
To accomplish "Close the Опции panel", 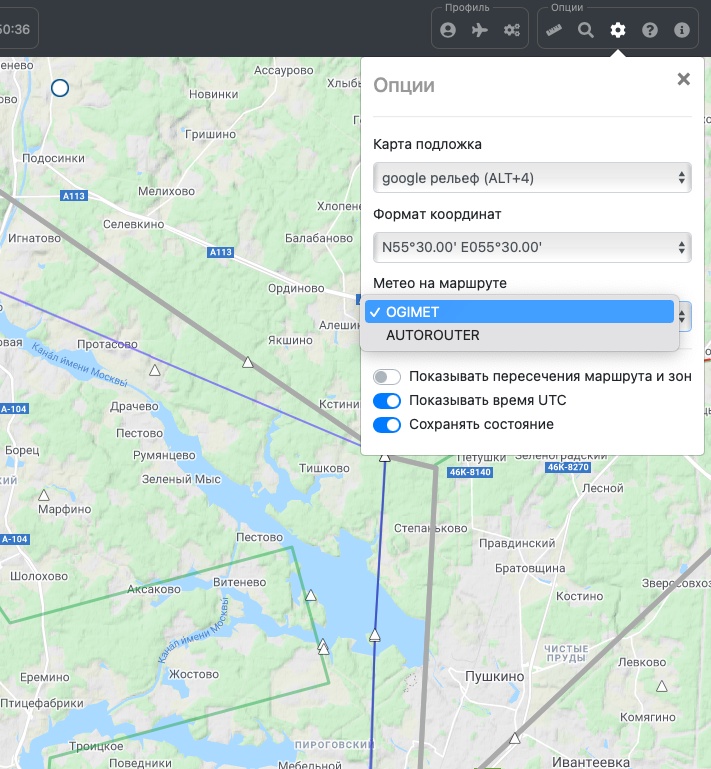I will coord(684,80).
